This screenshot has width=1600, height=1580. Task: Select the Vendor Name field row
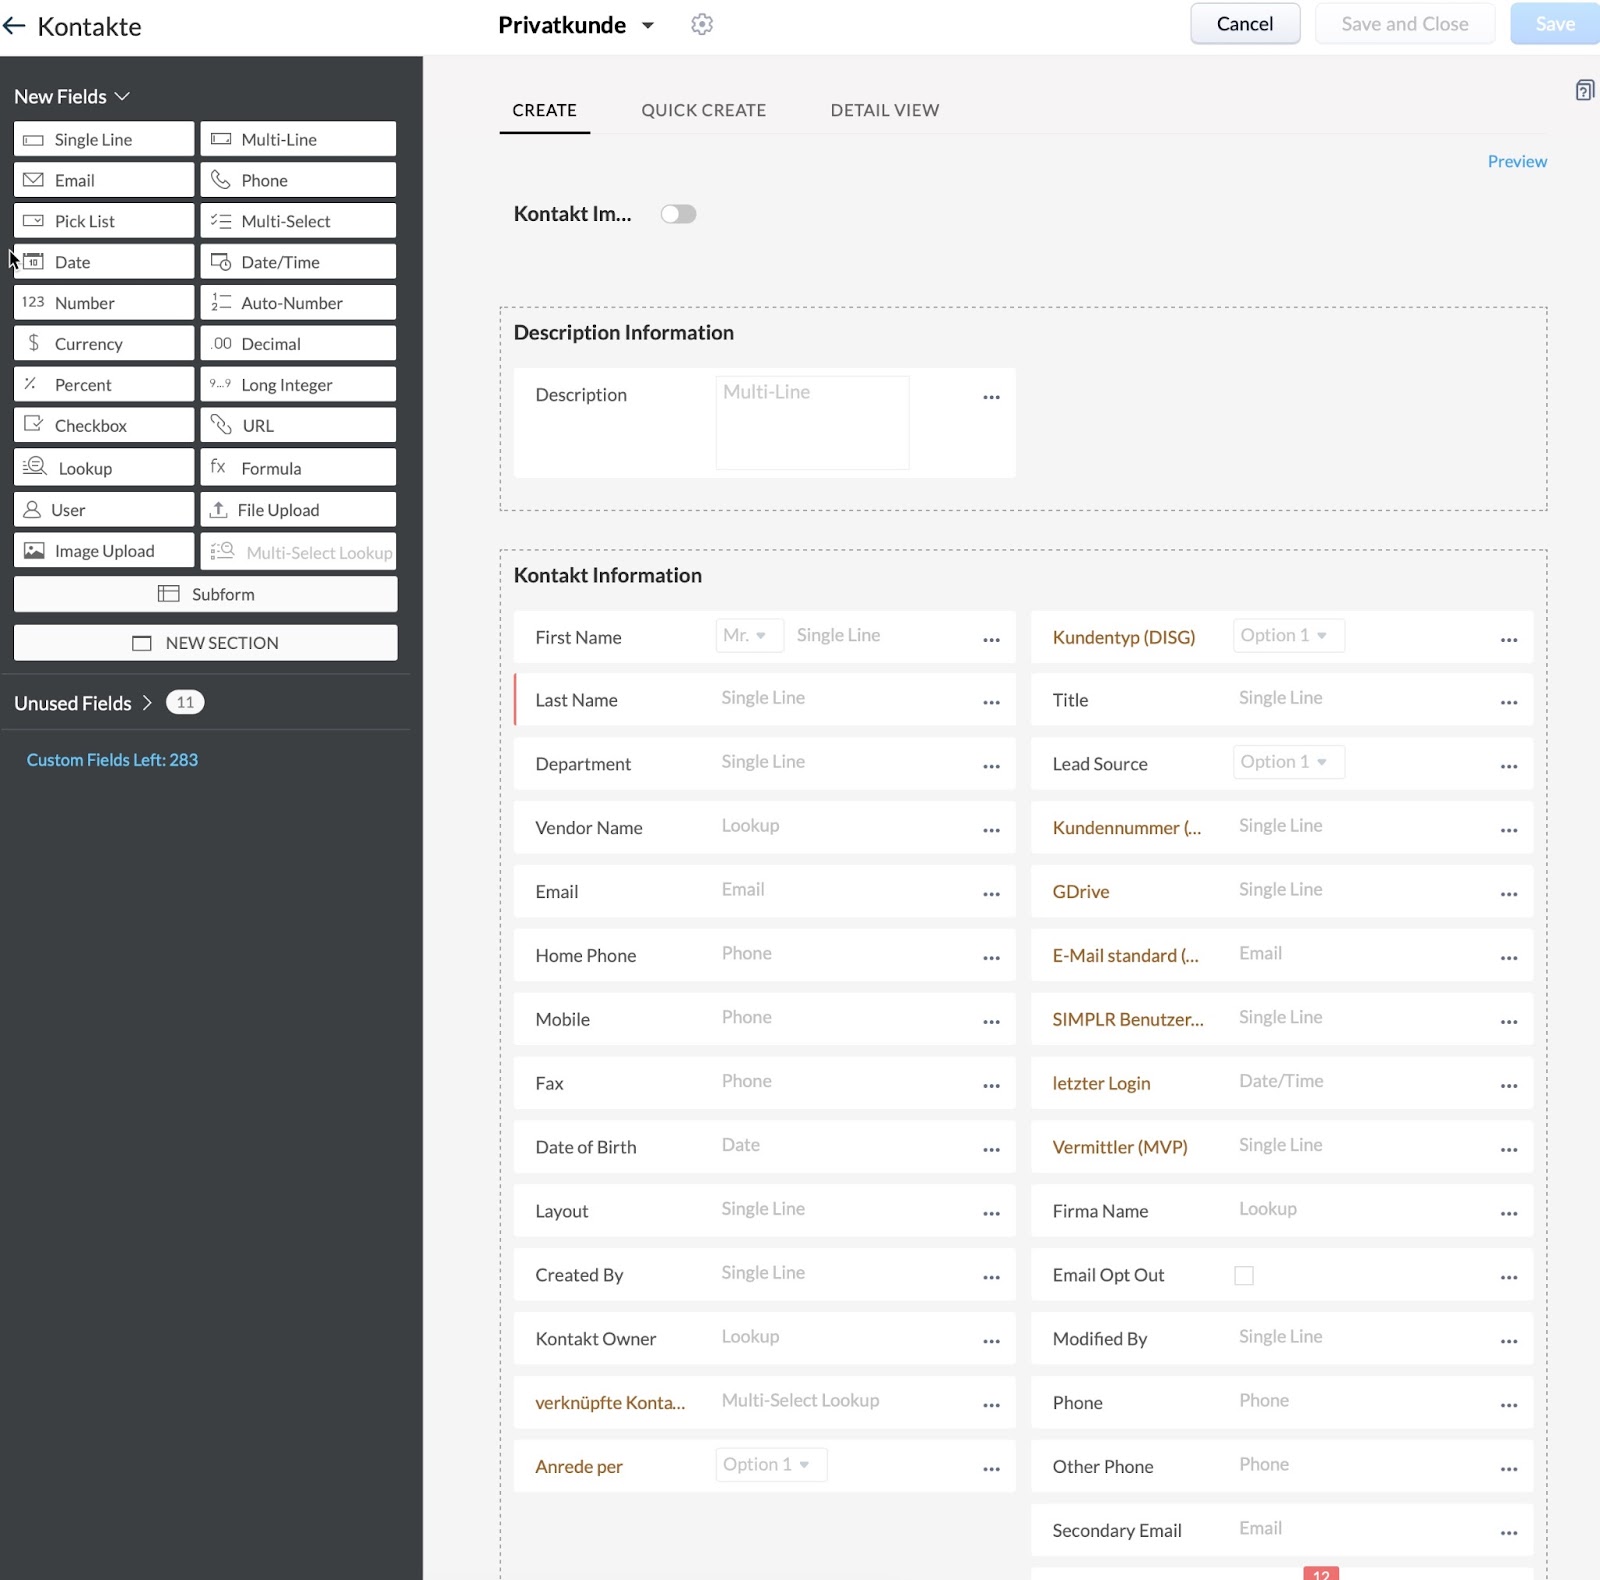pos(764,828)
